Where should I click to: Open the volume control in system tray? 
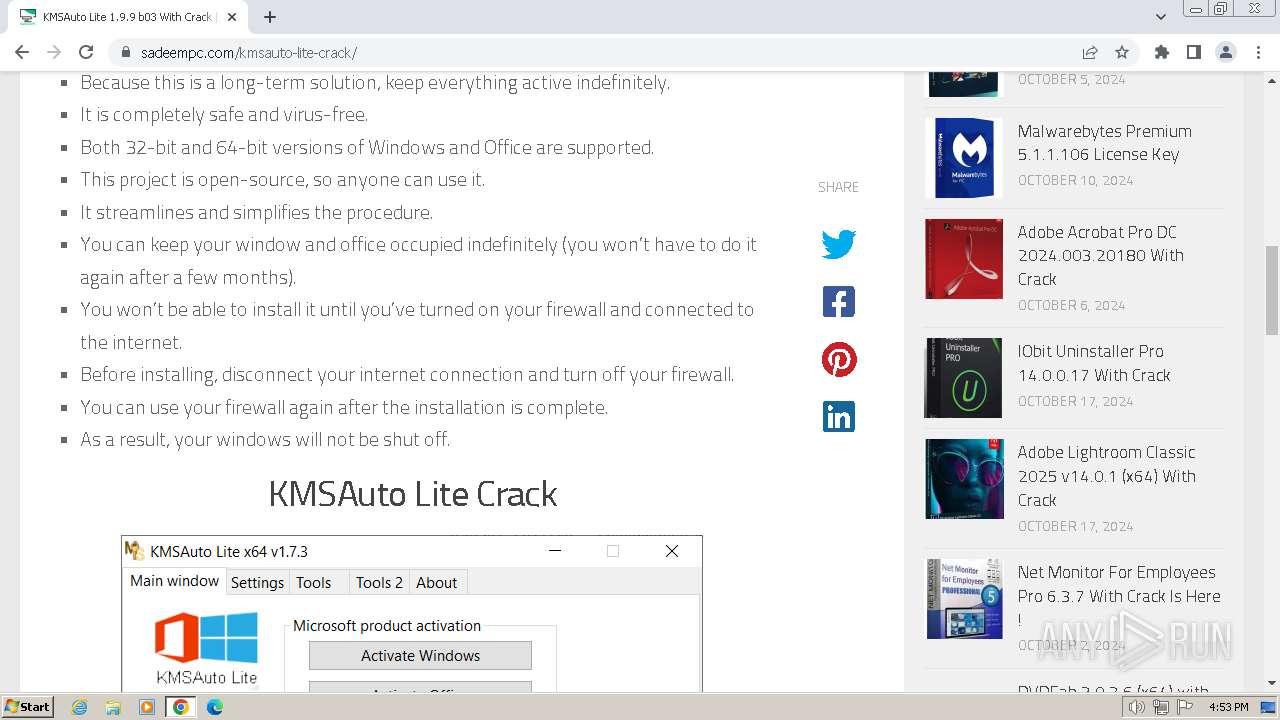pos(1136,707)
